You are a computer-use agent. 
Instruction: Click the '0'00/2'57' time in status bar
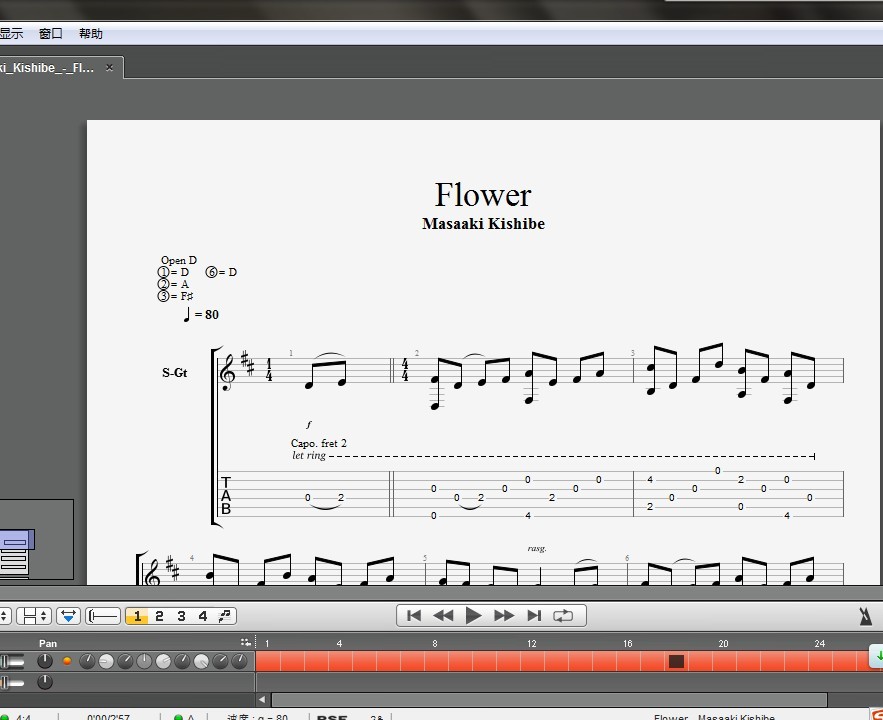coord(108,716)
